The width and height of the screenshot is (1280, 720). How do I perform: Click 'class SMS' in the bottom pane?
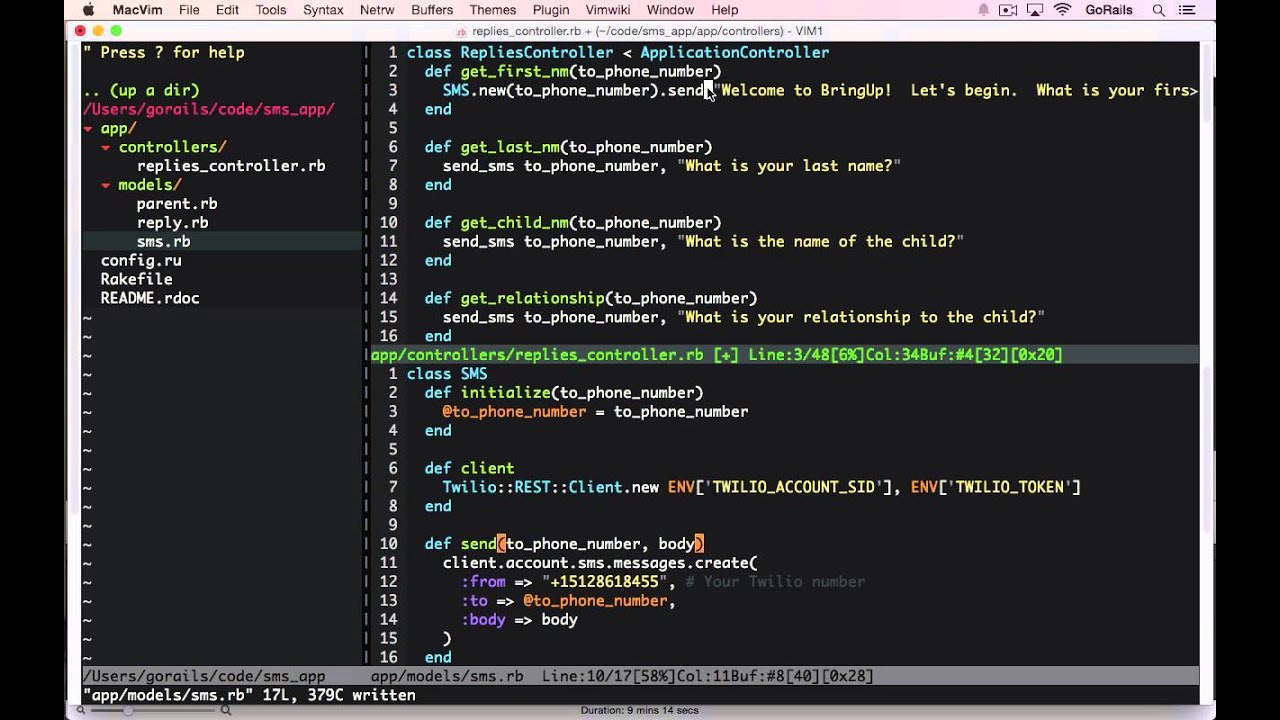click(447, 374)
